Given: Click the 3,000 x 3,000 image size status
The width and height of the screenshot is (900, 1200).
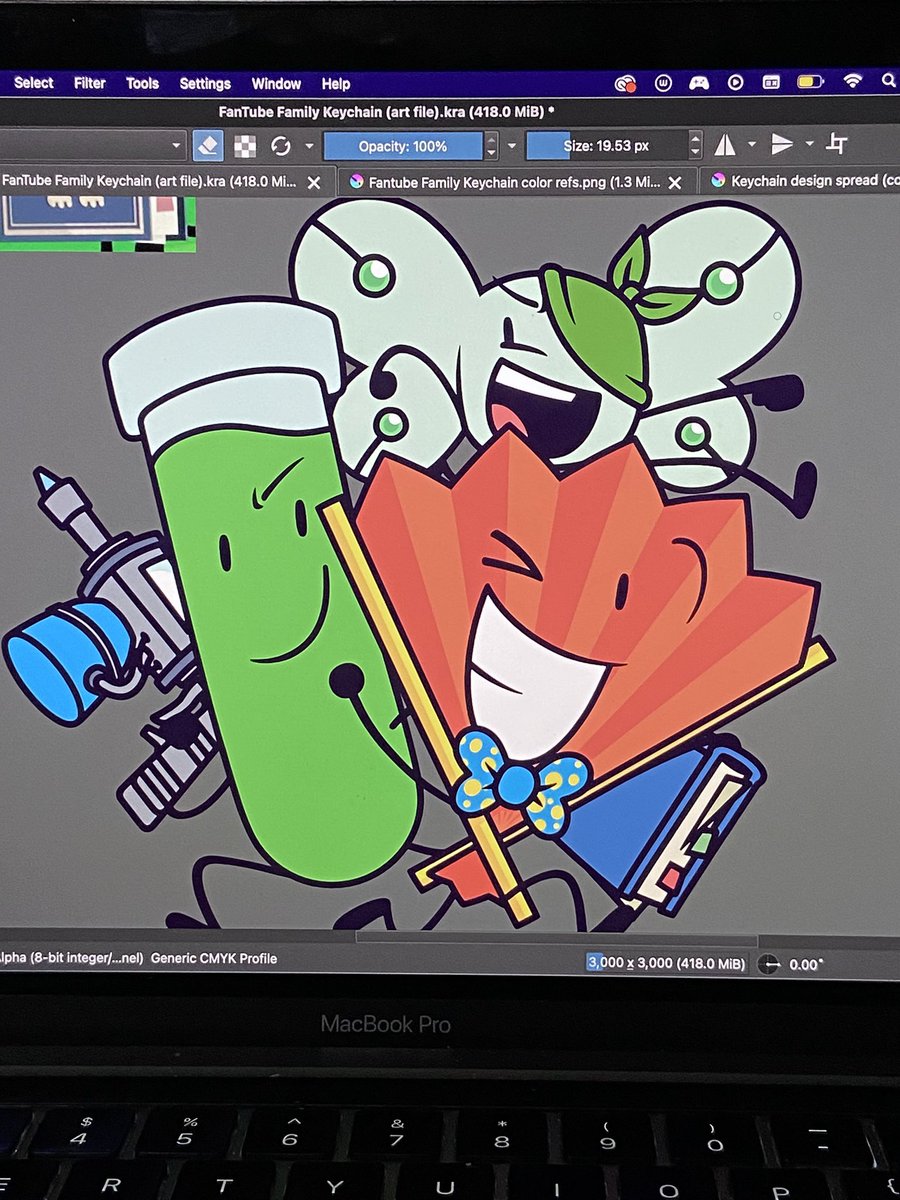Looking at the screenshot, I should click(x=666, y=963).
